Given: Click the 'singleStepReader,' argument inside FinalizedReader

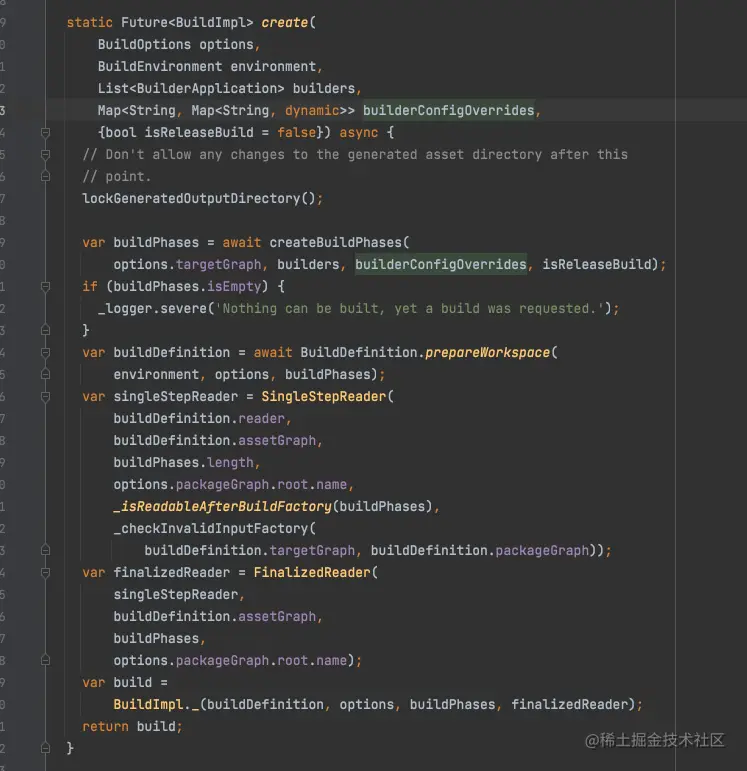Looking at the screenshot, I should [x=179, y=594].
